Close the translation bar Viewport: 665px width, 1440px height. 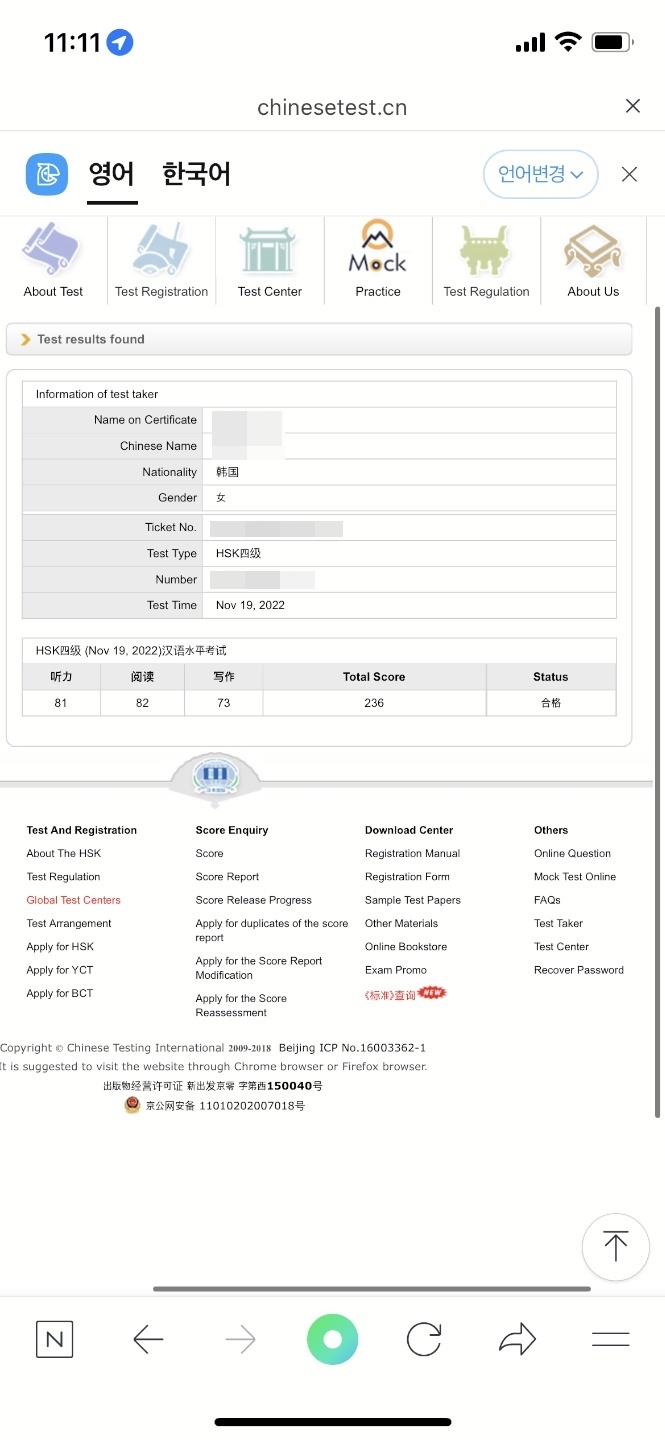629,175
